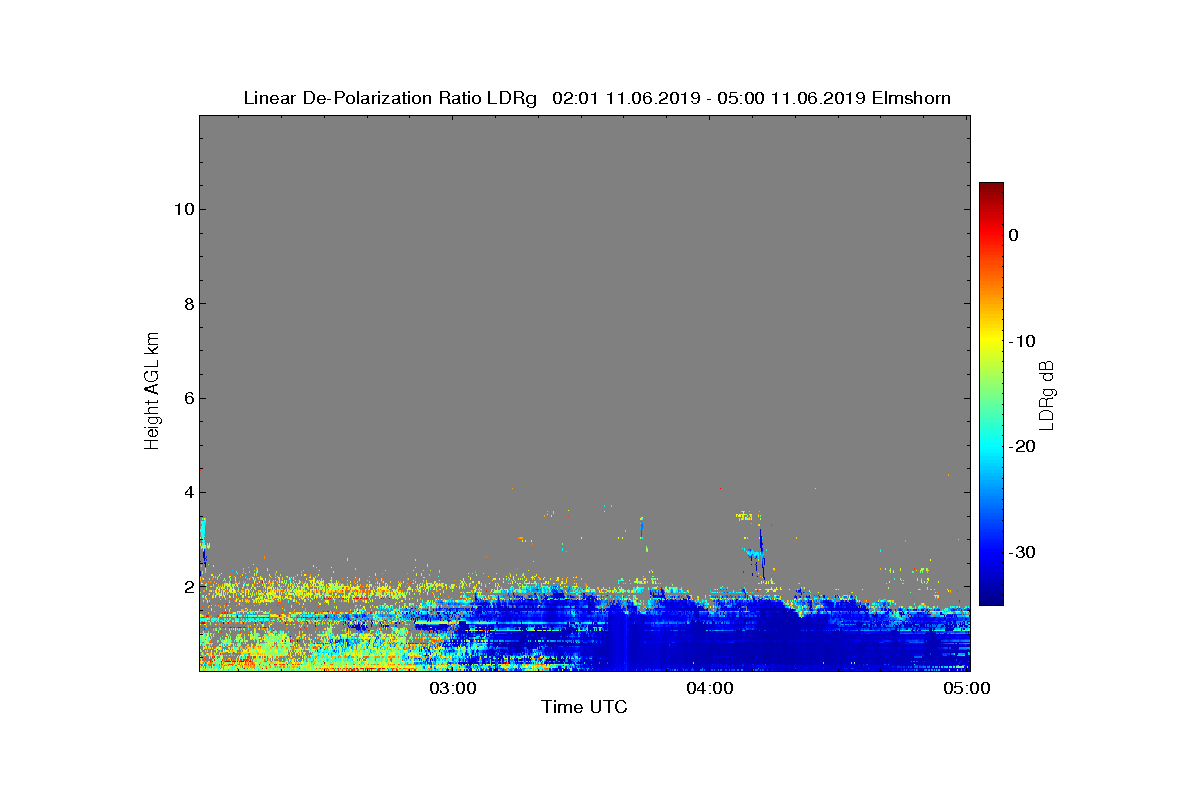Click the 'LDRg dB' colorbar label
Image resolution: width=1200 pixels, height=800 pixels.
pos(1047,394)
